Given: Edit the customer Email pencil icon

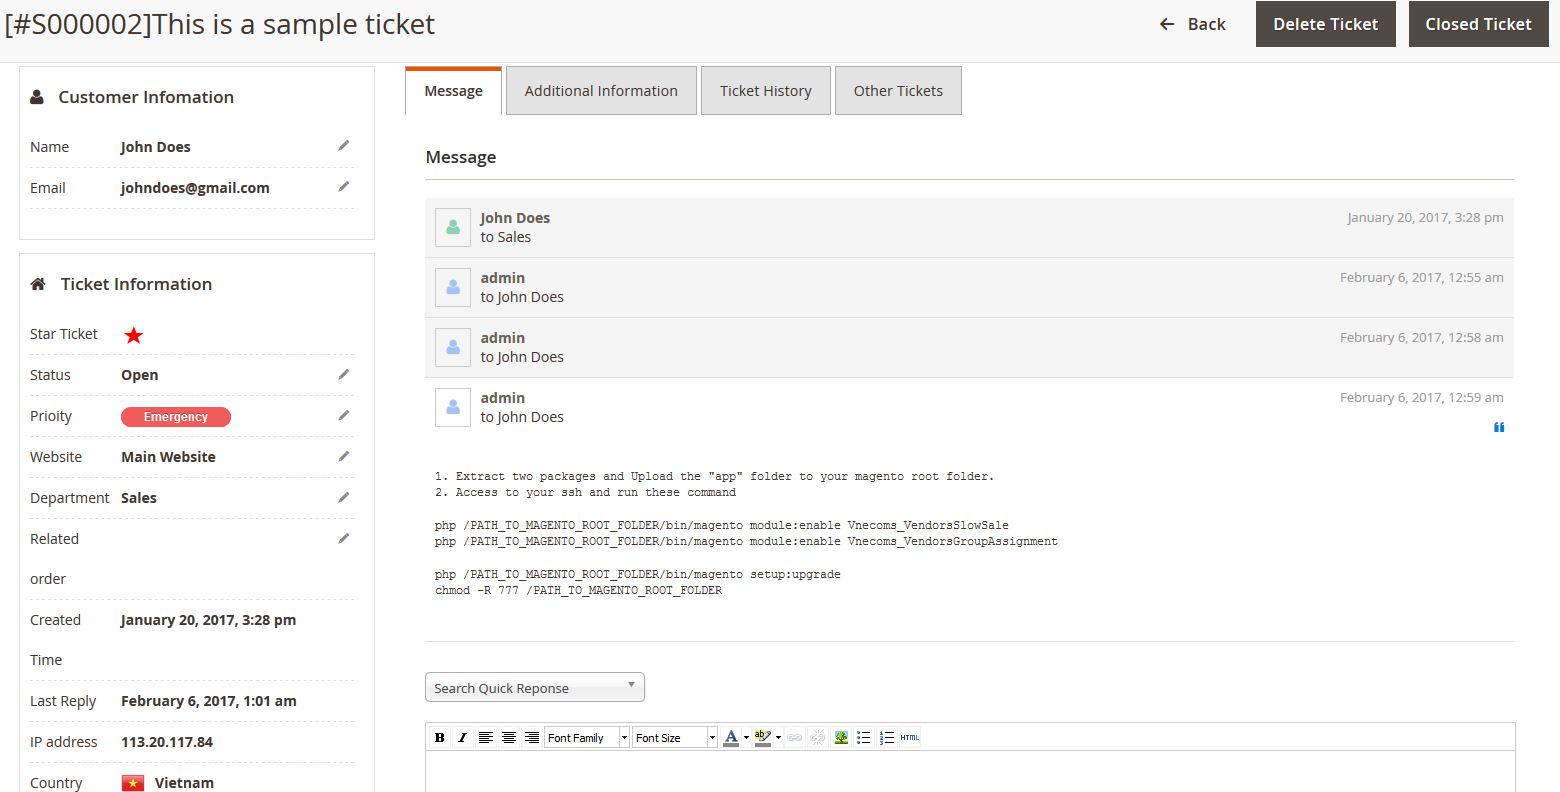Looking at the screenshot, I should pyautogui.click(x=344, y=186).
